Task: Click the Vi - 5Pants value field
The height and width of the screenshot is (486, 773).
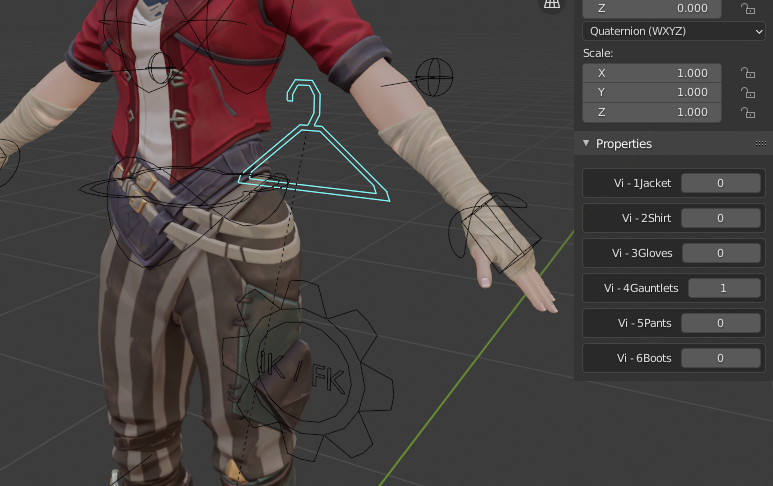Action: (x=720, y=323)
